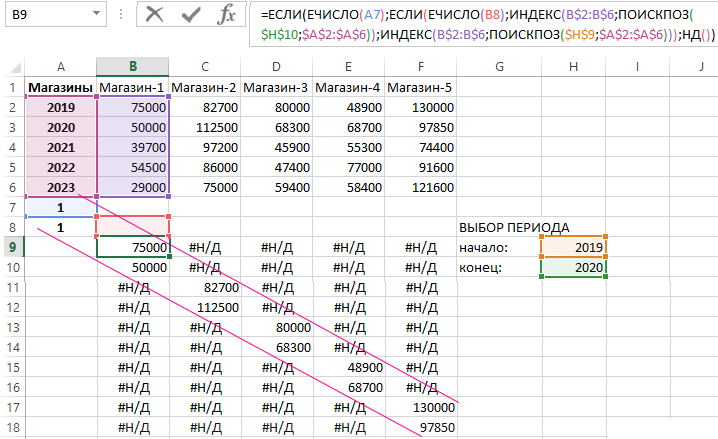Select cell containing 130000 in row 2
Screen dimensions: 718x439
[419, 107]
